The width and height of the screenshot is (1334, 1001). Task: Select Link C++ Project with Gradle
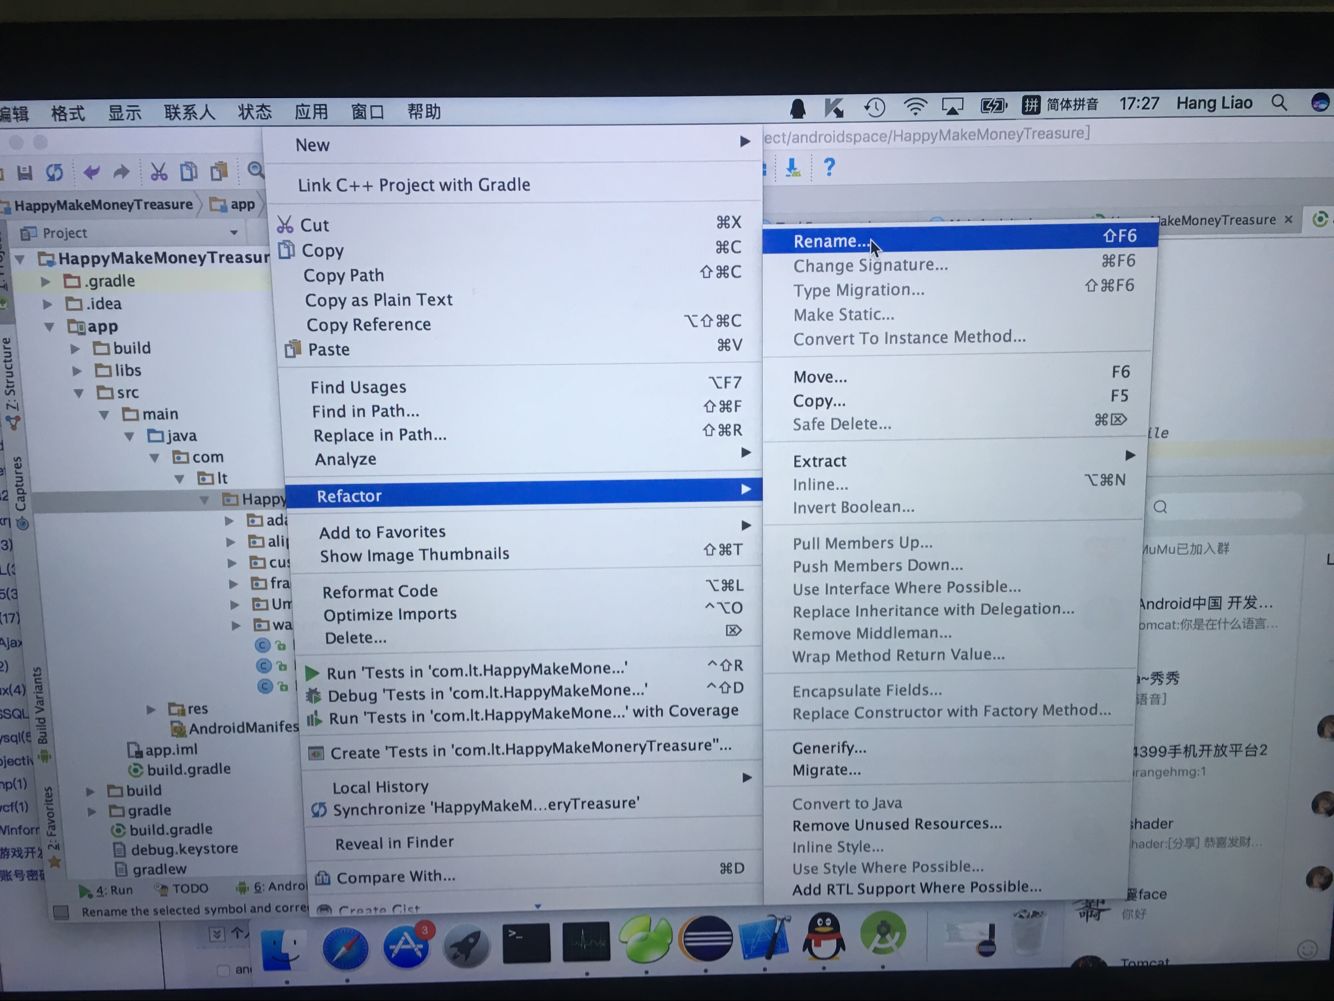click(515, 184)
